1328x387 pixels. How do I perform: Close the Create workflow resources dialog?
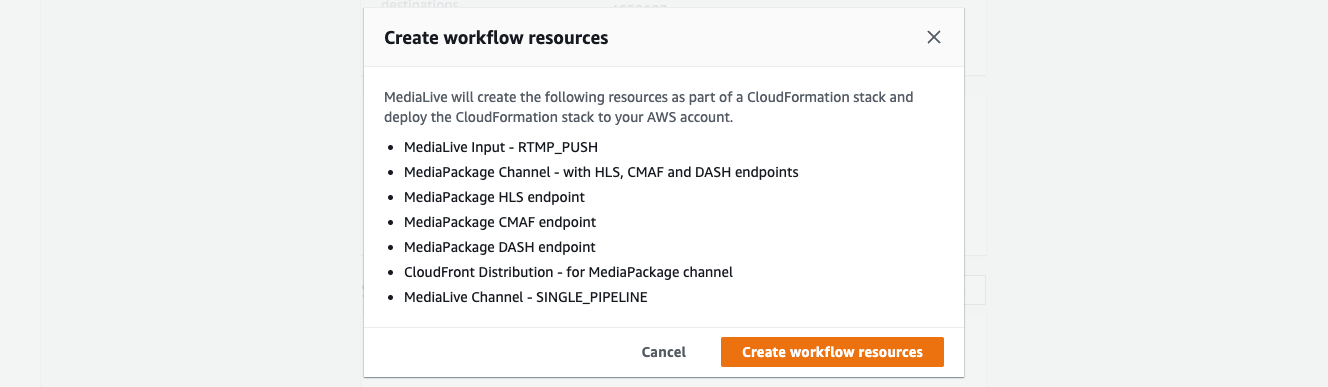coord(934,38)
